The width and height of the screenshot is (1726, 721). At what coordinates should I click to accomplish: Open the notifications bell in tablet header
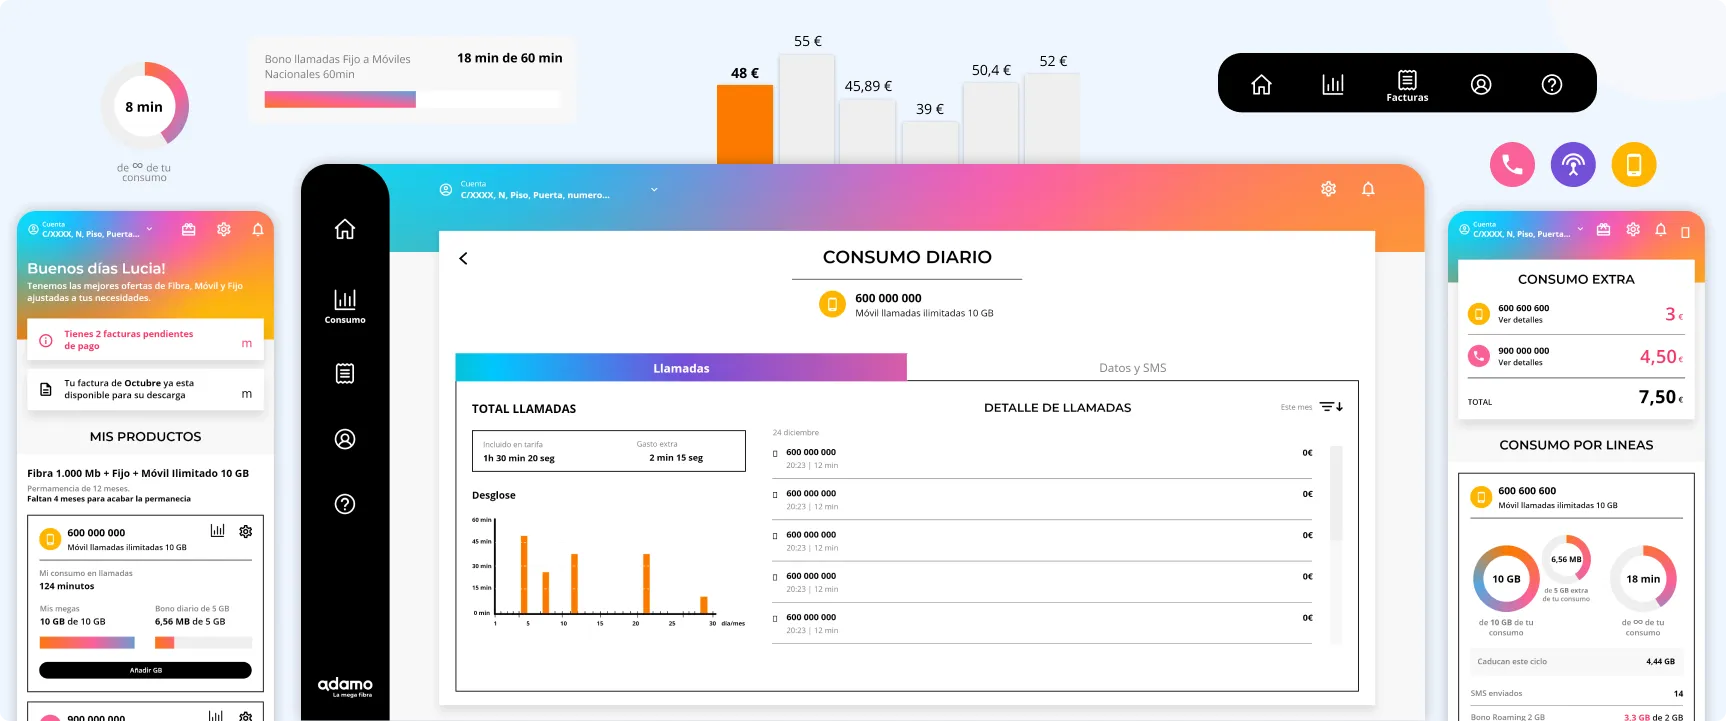click(1368, 189)
